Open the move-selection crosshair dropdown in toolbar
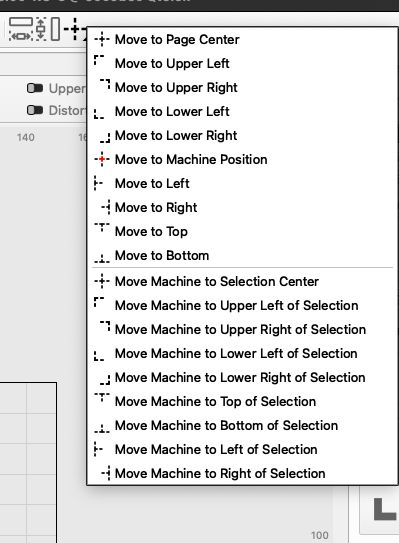The width and height of the screenshot is (399, 543). (x=75, y=29)
